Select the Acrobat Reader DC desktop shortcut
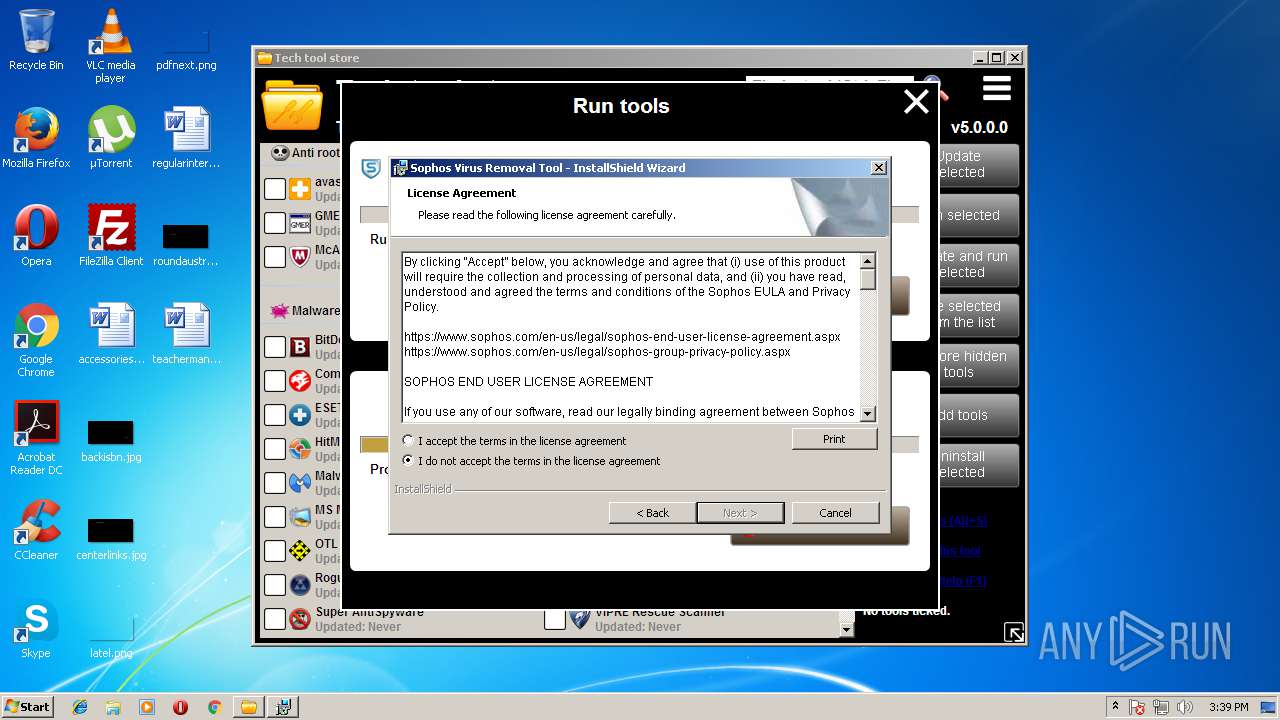Image resolution: width=1280 pixels, height=720 pixels. [x=36, y=438]
